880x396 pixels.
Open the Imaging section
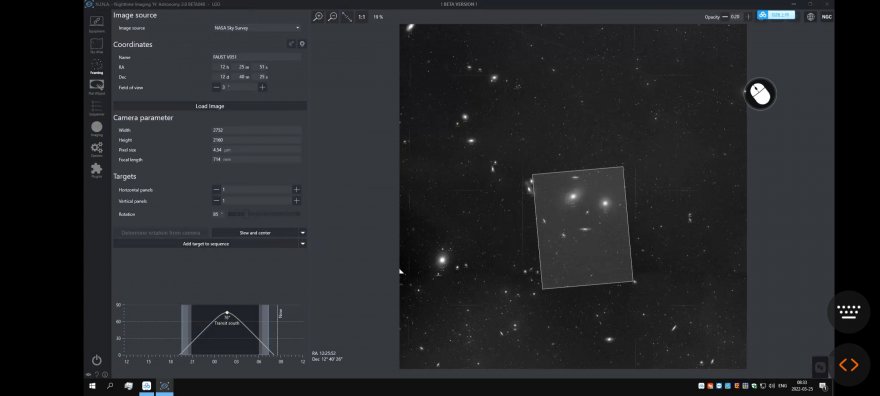[x=97, y=129]
